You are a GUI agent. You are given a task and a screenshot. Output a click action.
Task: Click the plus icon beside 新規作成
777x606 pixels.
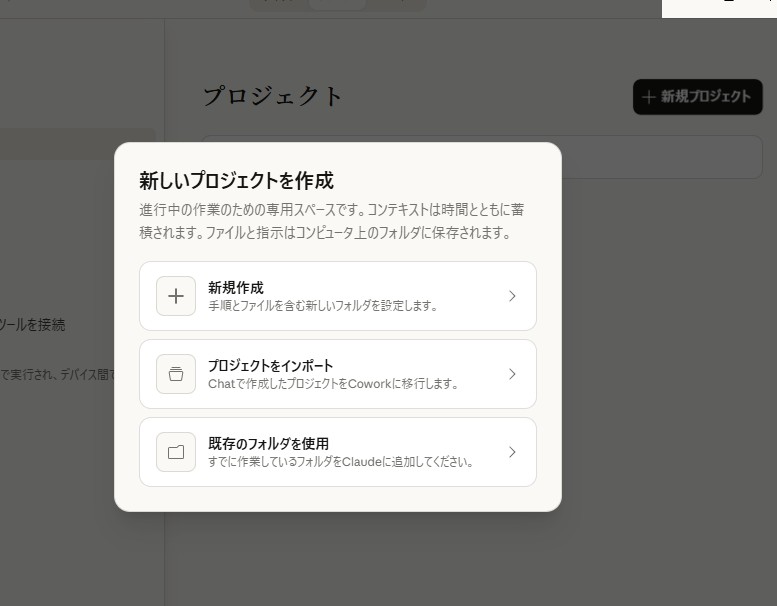coord(176,296)
